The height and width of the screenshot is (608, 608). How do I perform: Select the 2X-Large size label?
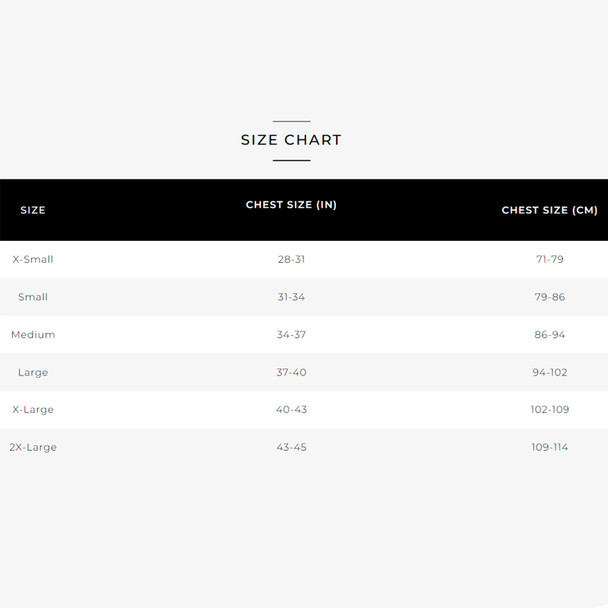click(33, 447)
